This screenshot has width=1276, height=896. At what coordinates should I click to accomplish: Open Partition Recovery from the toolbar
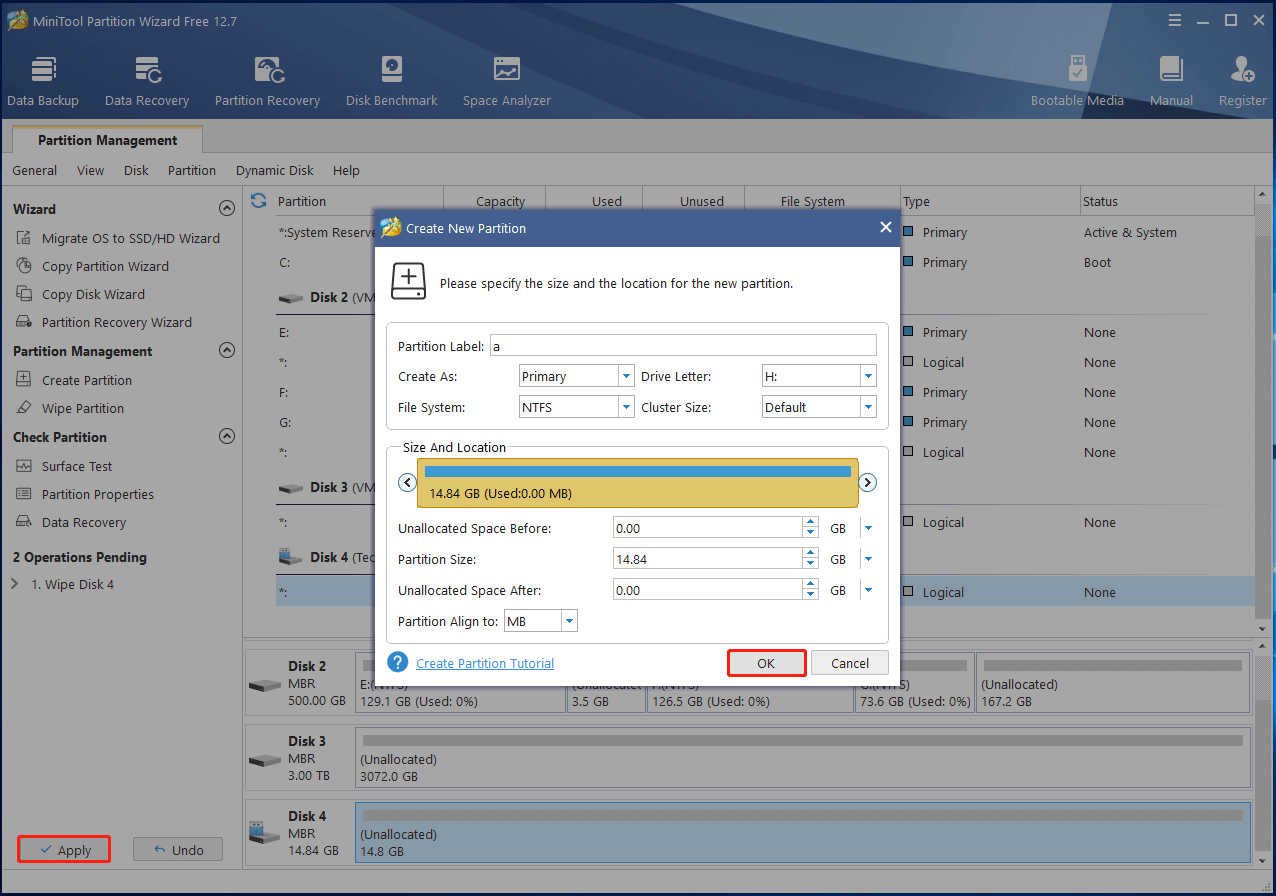click(x=267, y=81)
